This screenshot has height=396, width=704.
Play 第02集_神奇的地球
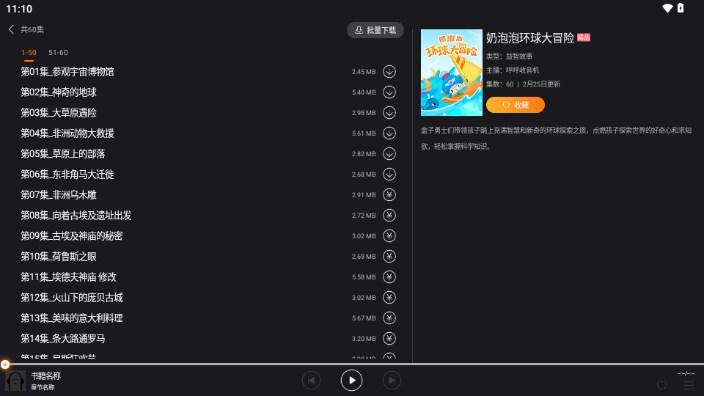coord(58,92)
